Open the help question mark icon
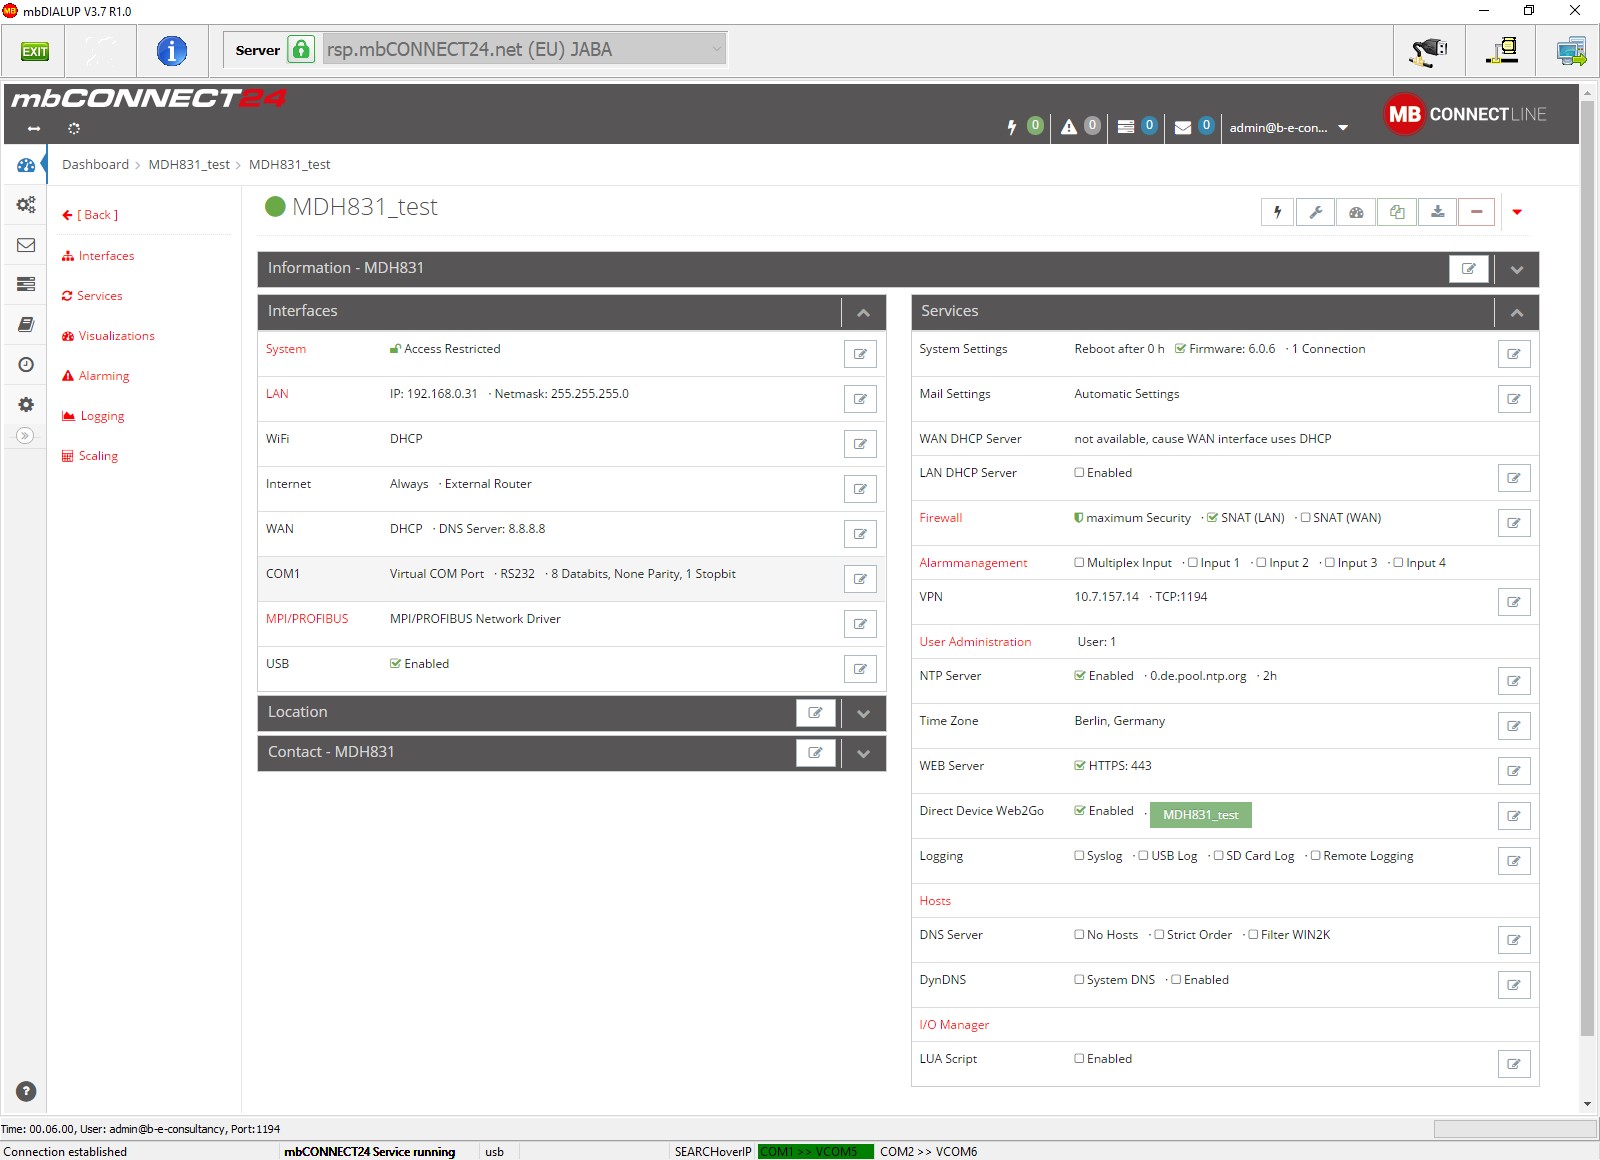Image resolution: width=1600 pixels, height=1160 pixels. [26, 1092]
